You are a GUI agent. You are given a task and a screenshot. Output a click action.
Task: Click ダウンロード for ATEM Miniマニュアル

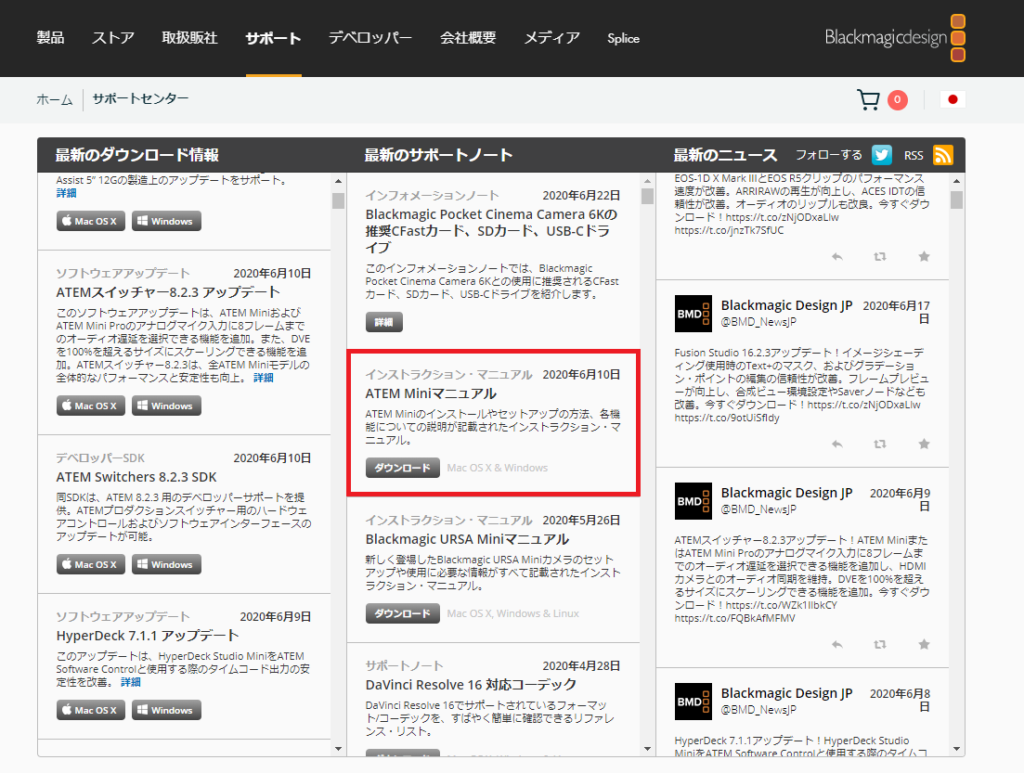(x=402, y=467)
